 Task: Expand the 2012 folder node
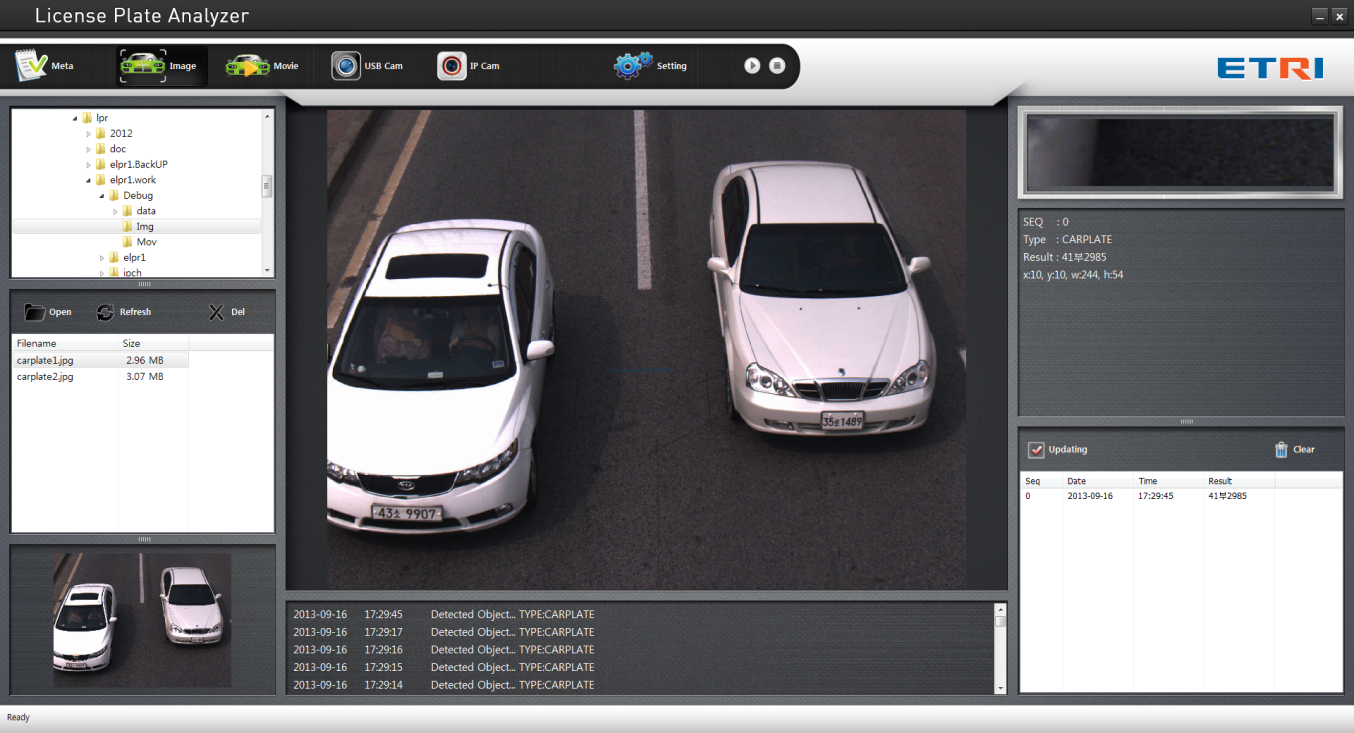coord(88,134)
